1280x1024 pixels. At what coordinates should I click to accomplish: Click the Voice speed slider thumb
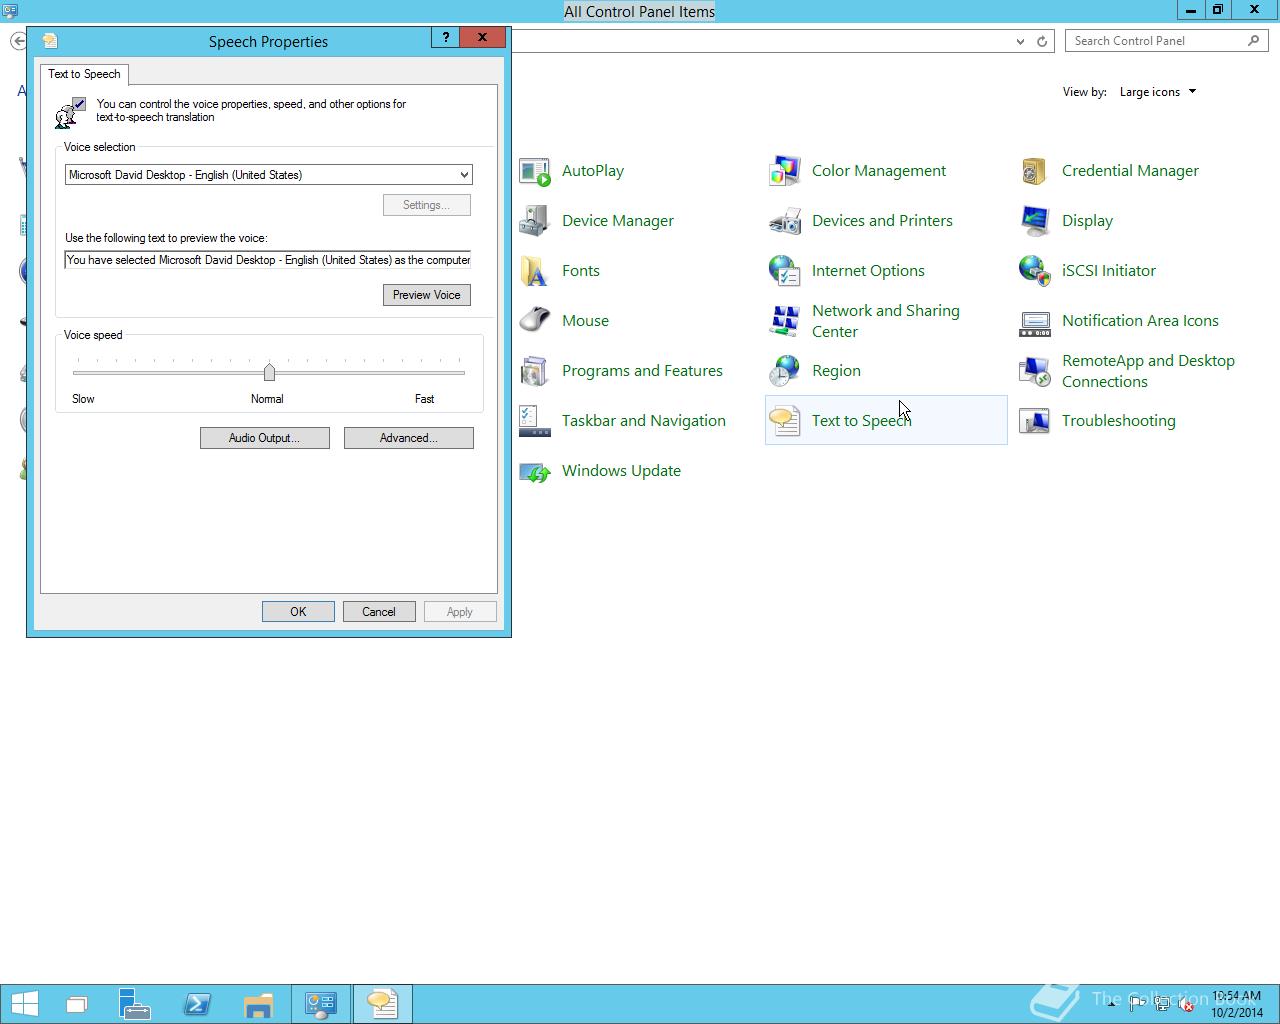pyautogui.click(x=269, y=372)
